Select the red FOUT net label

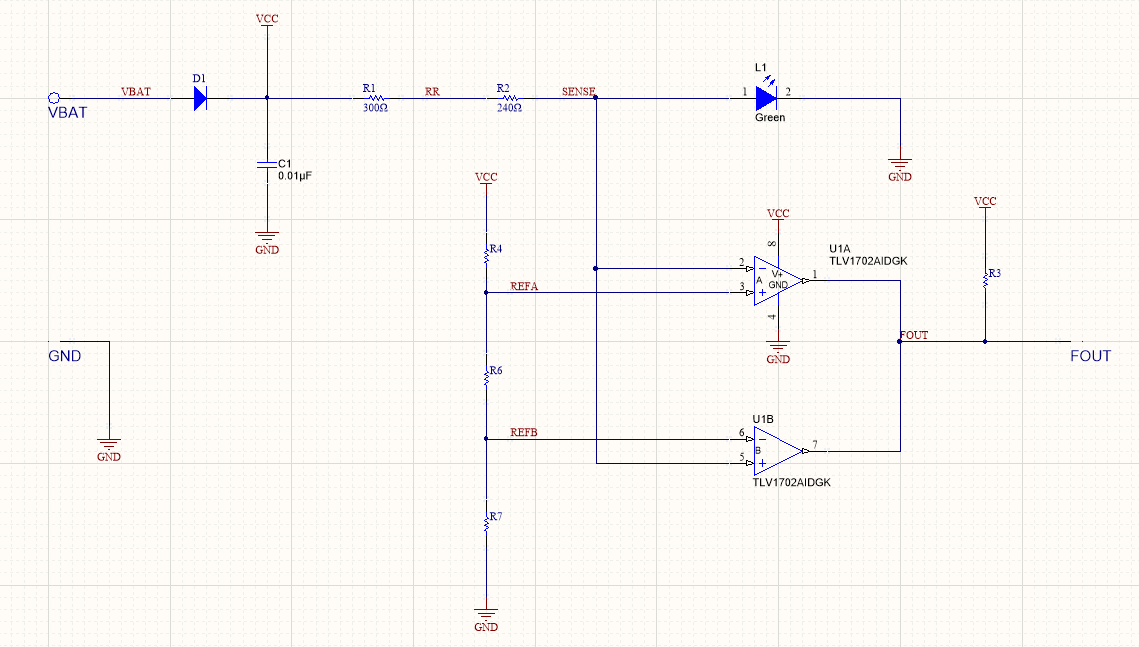tap(914, 335)
